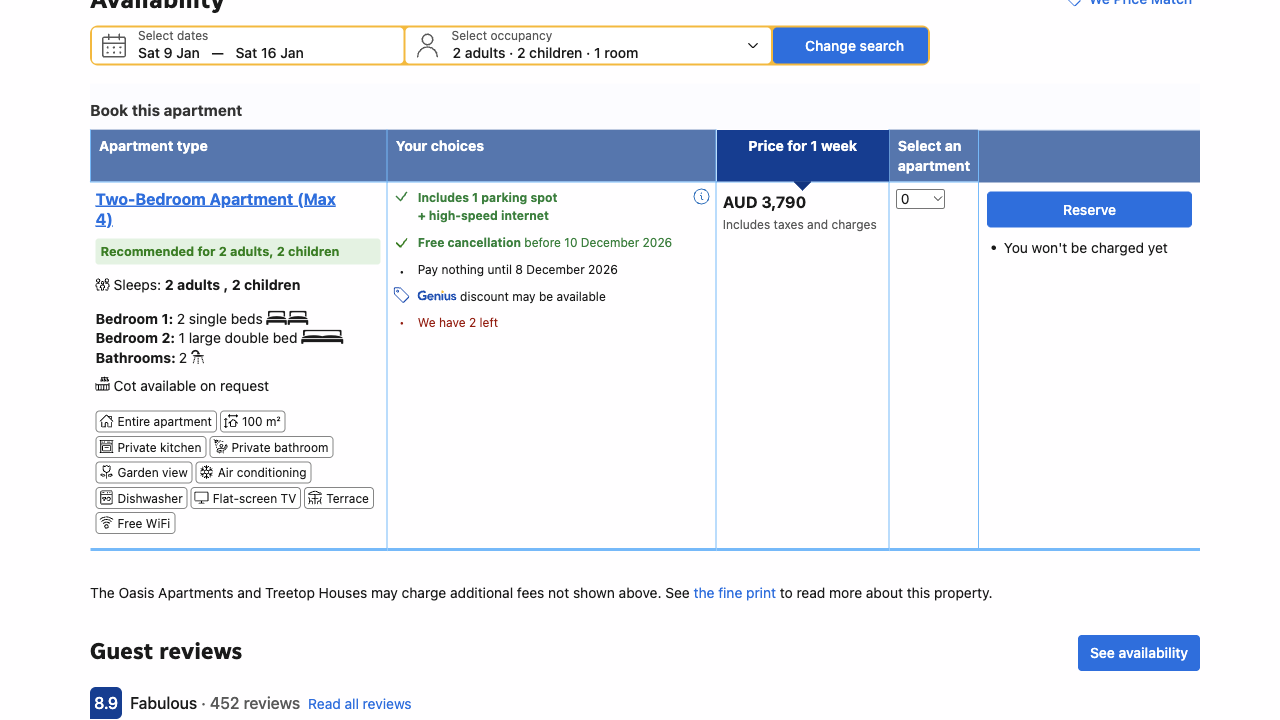1280x720 pixels.
Task: Click the Genius discount tag icon
Action: (x=402, y=295)
